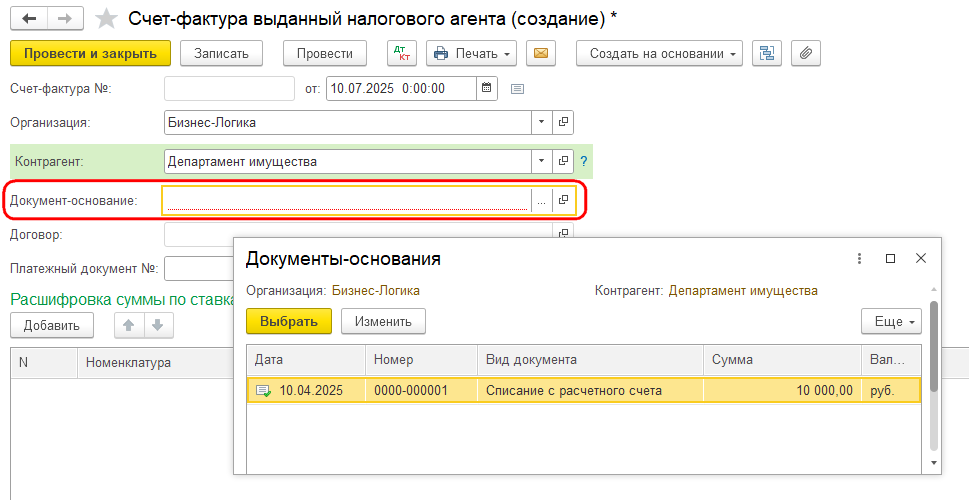Open the Еще menu in the dialog

[892, 321]
